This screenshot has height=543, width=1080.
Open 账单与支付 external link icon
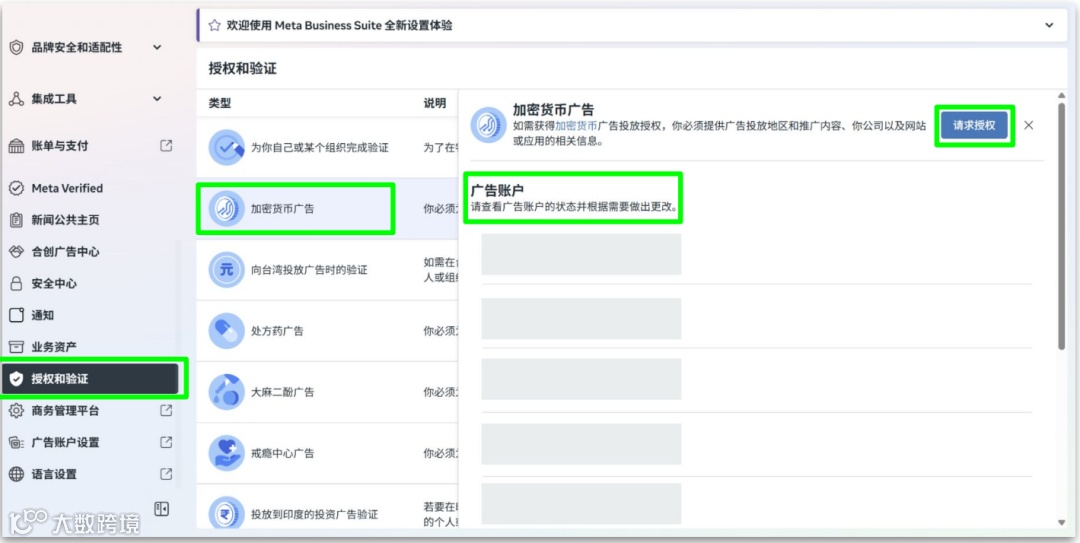[166, 145]
